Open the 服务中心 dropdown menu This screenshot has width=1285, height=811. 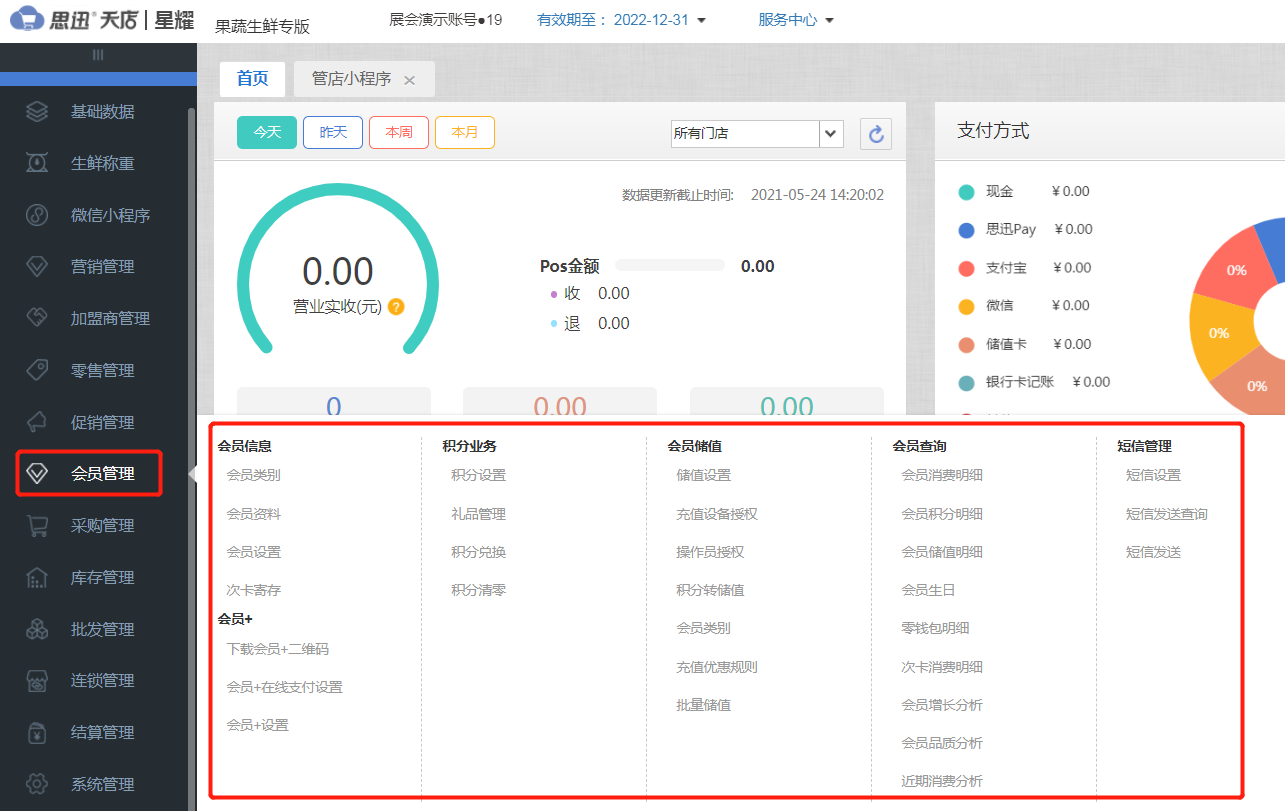tap(794, 18)
